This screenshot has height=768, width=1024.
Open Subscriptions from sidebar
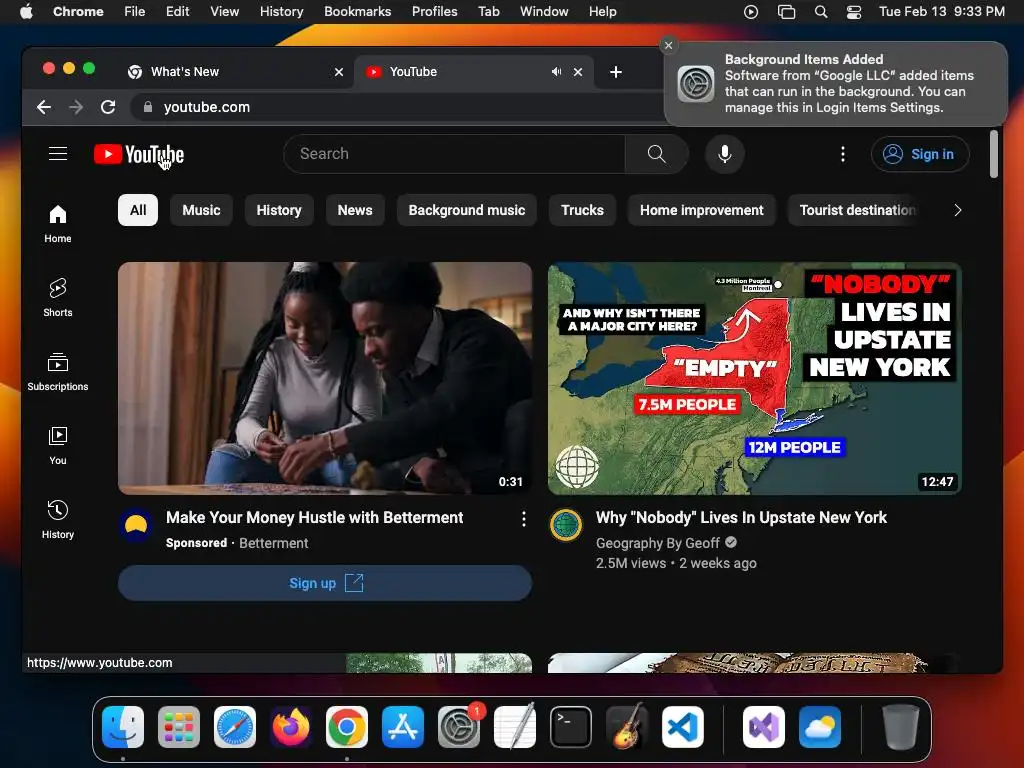(57, 371)
